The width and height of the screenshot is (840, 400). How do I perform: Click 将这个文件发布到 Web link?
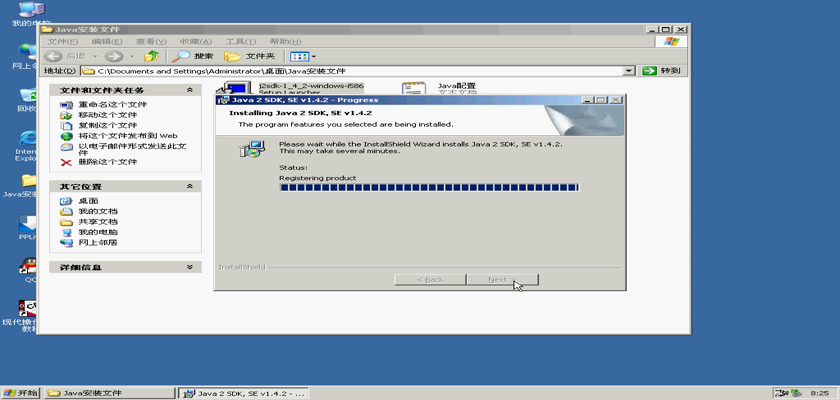coord(128,136)
